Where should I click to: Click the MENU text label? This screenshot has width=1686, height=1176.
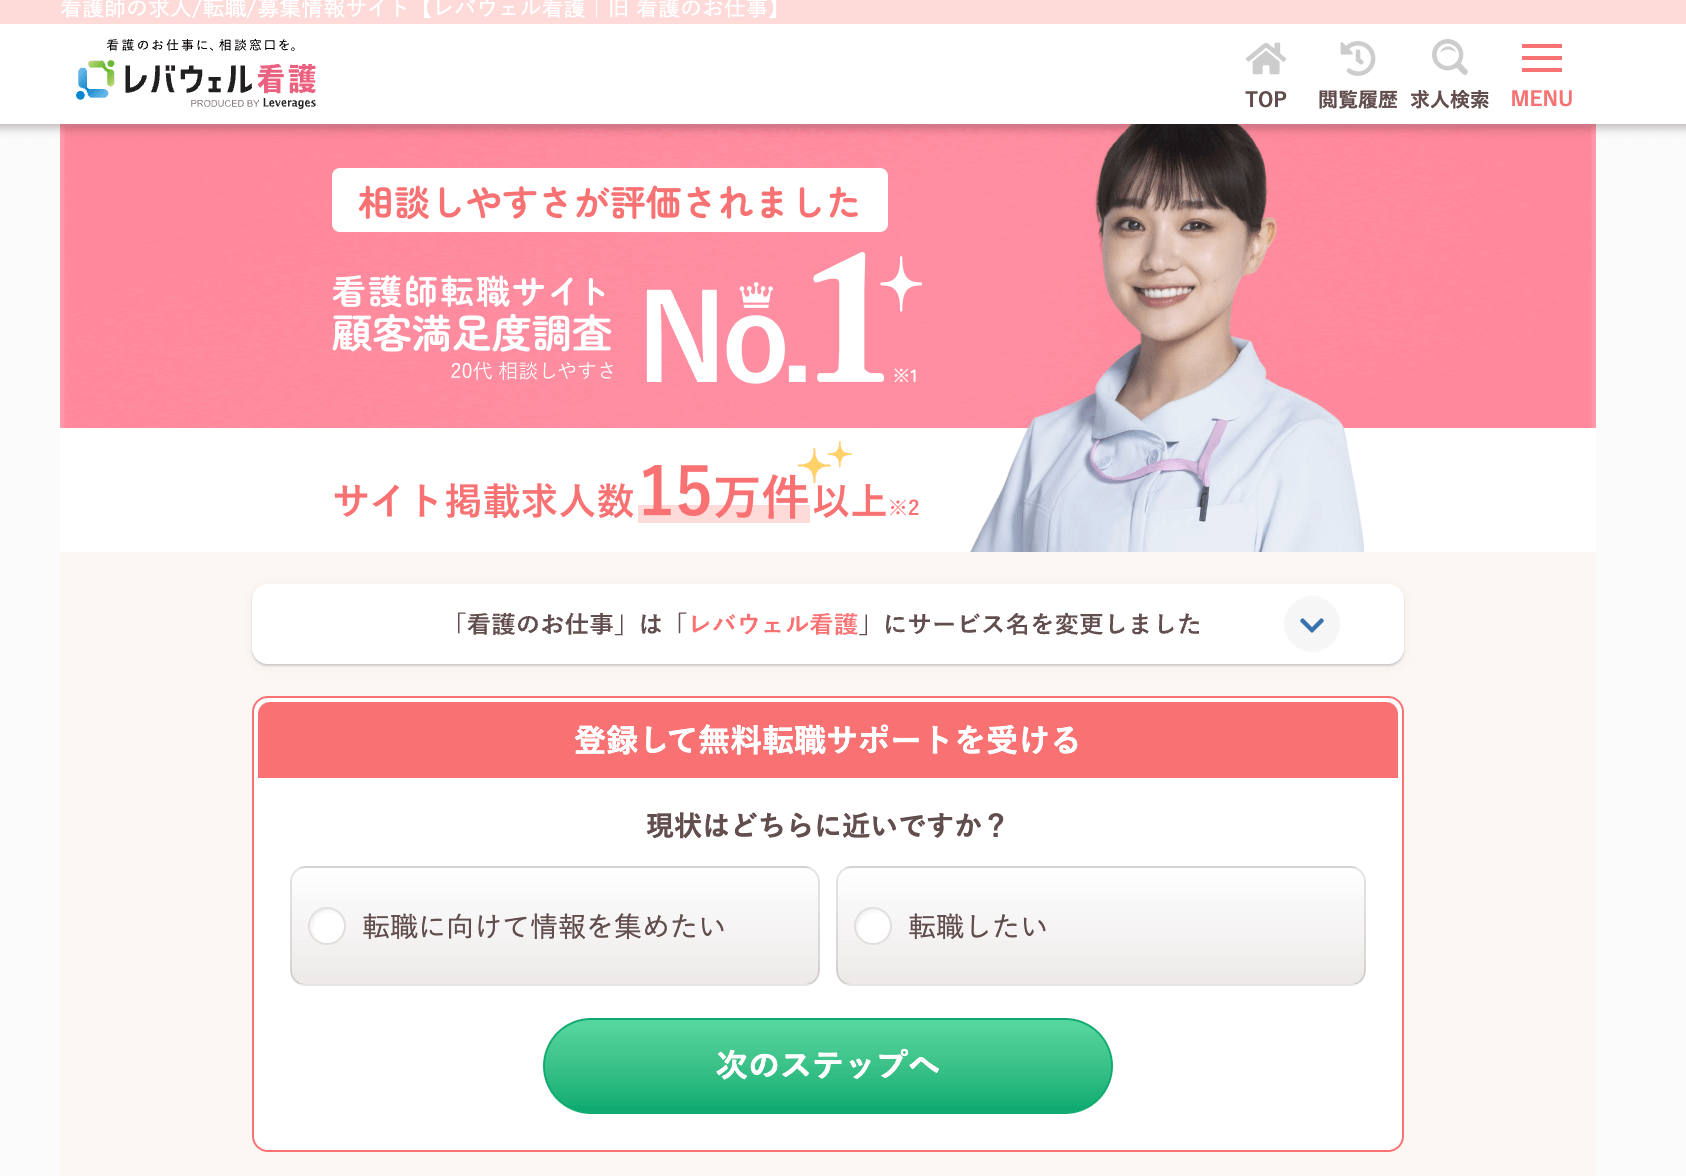1542,99
